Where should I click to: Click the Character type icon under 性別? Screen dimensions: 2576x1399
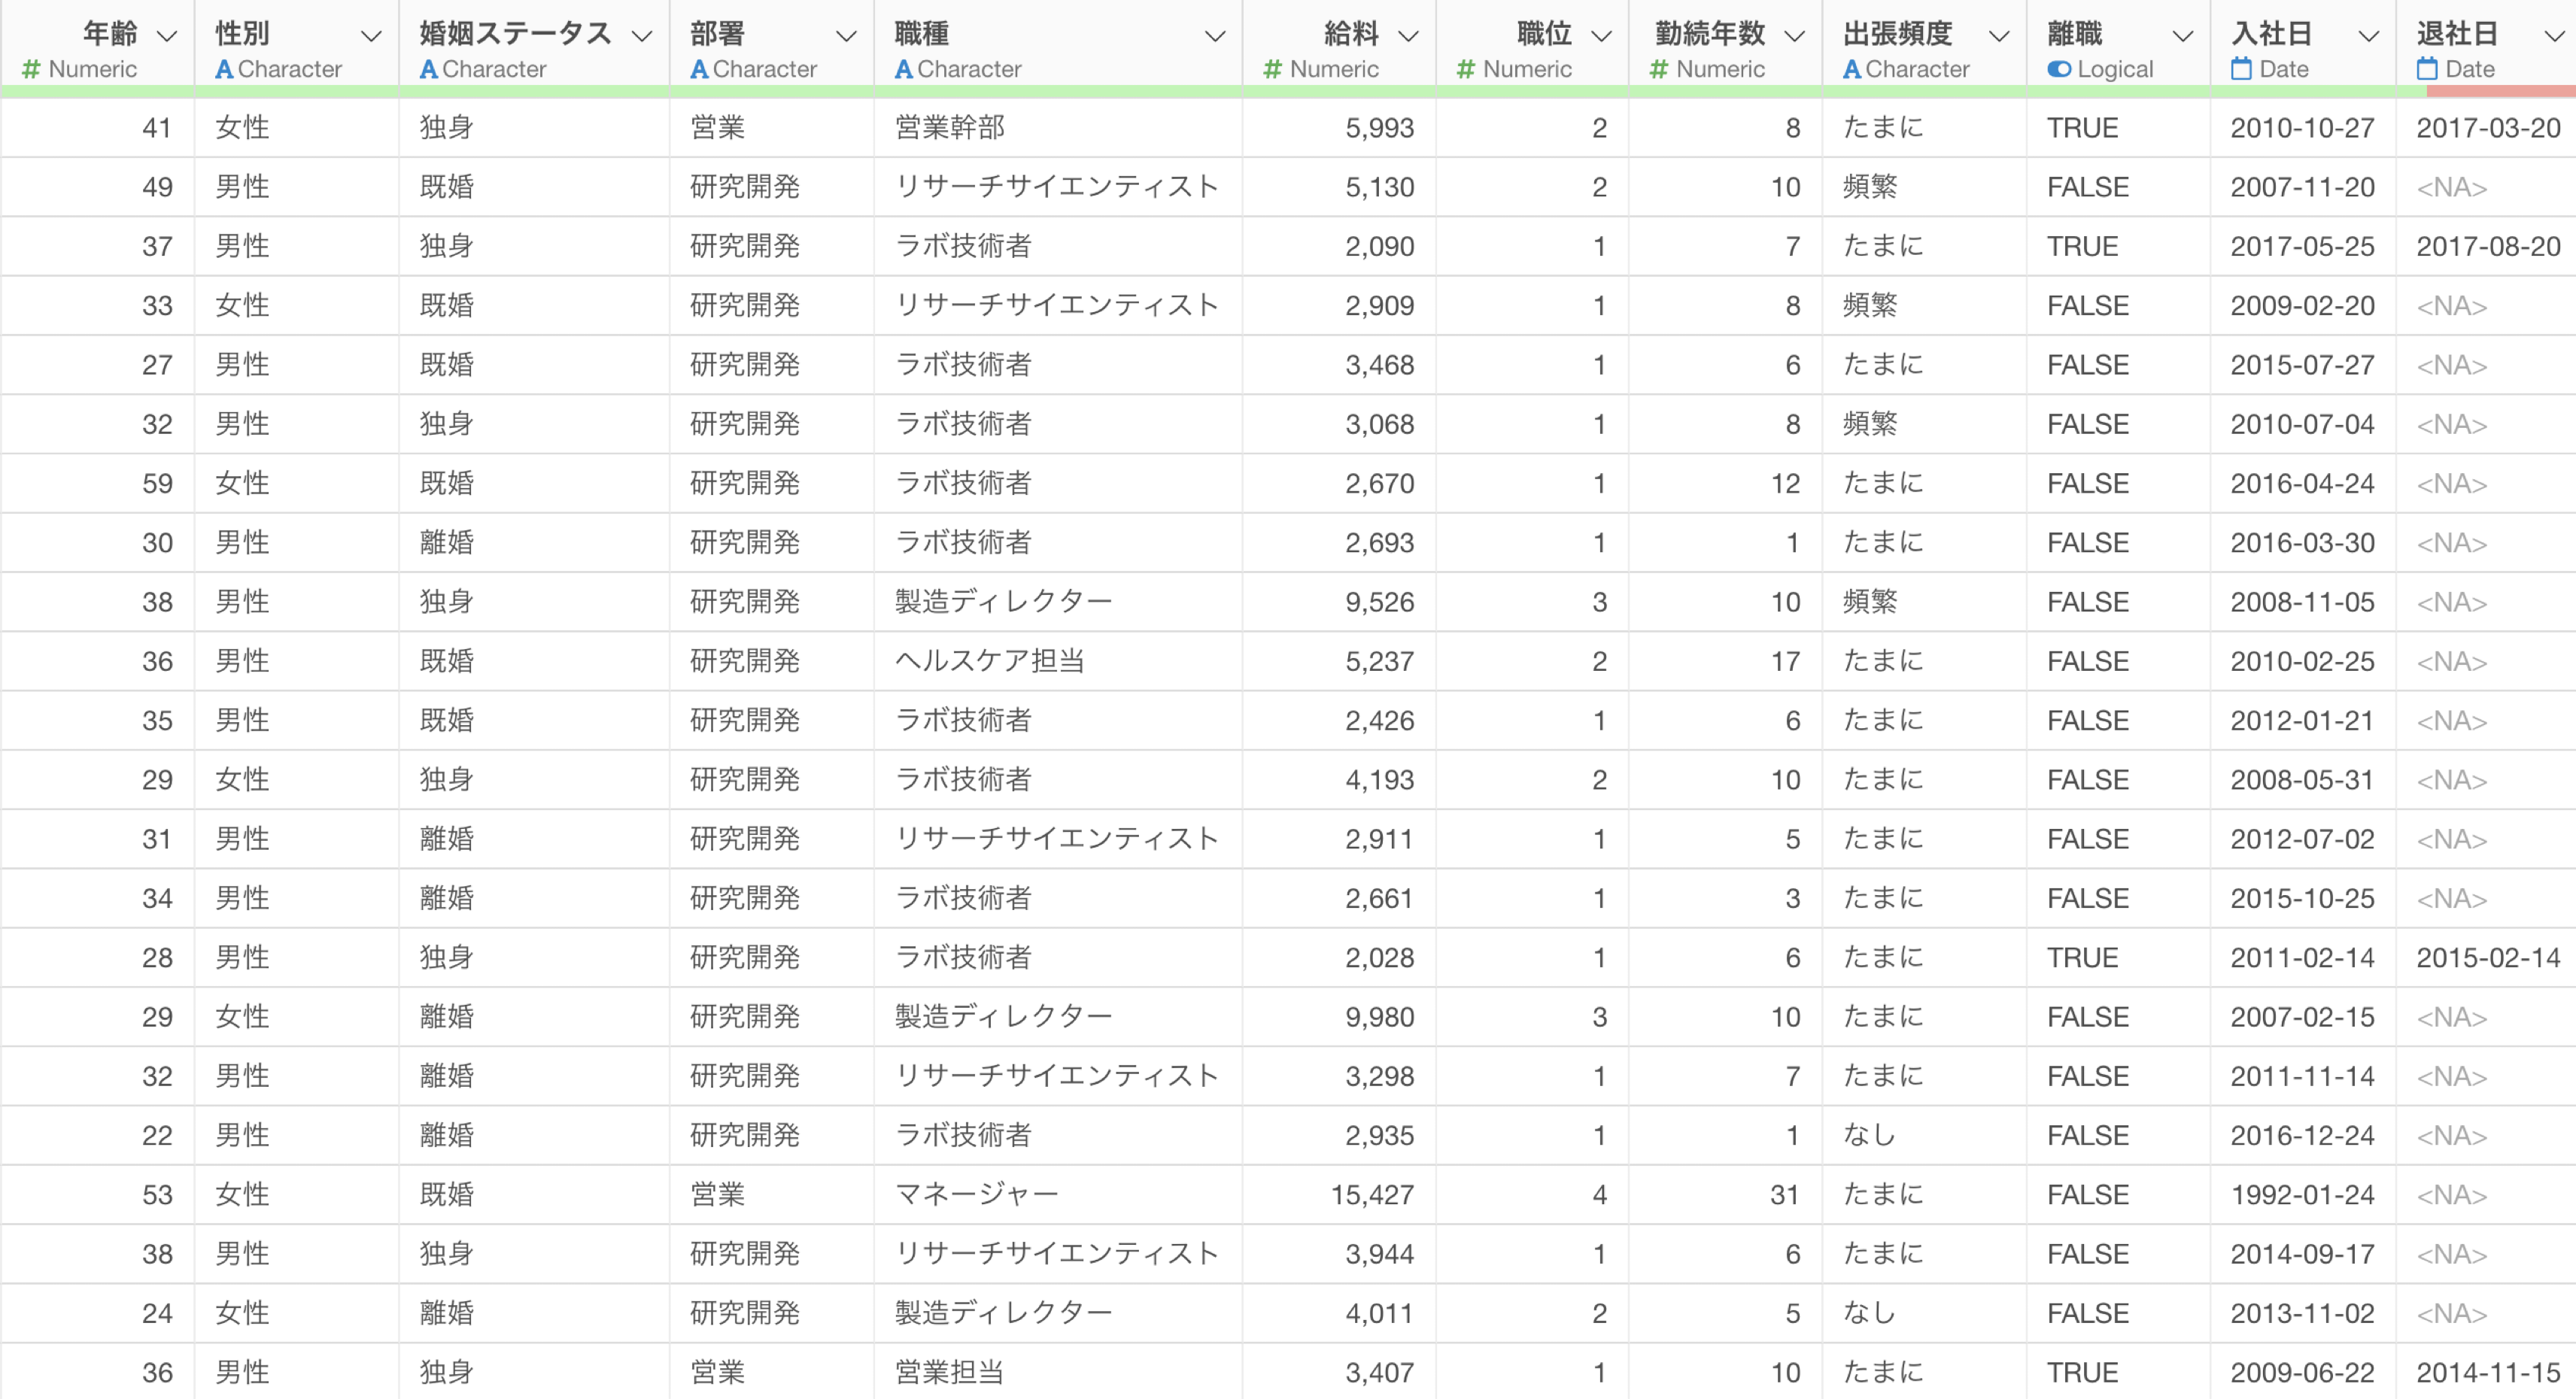pyautogui.click(x=224, y=69)
